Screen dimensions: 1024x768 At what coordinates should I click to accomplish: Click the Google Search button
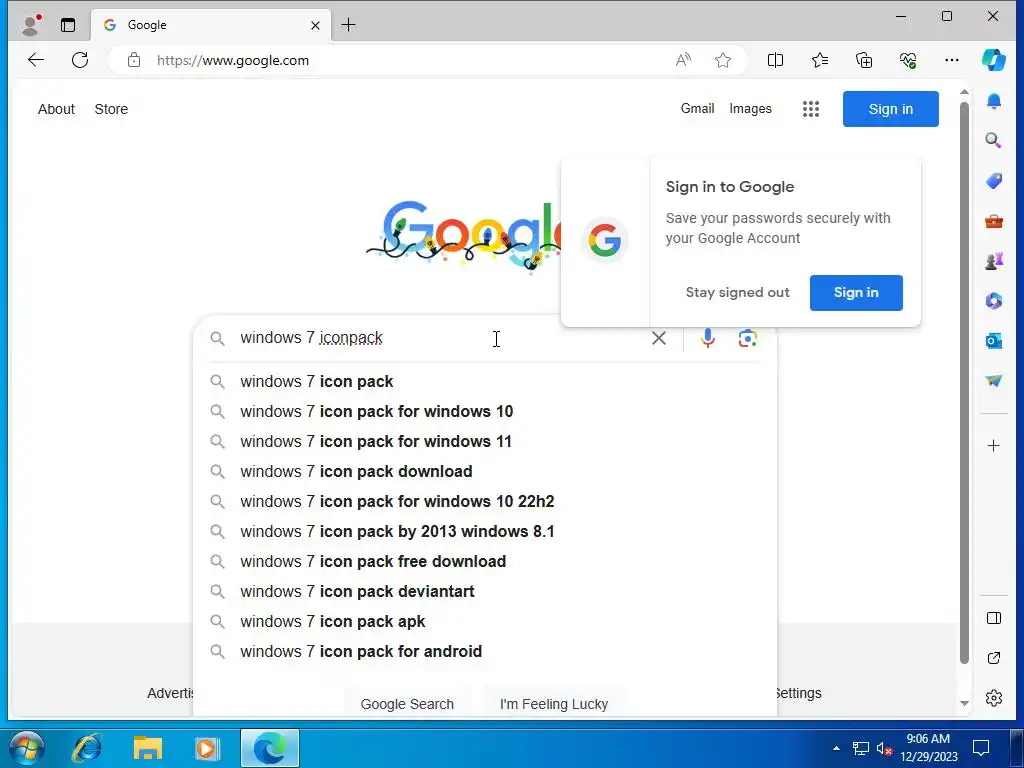[407, 703]
